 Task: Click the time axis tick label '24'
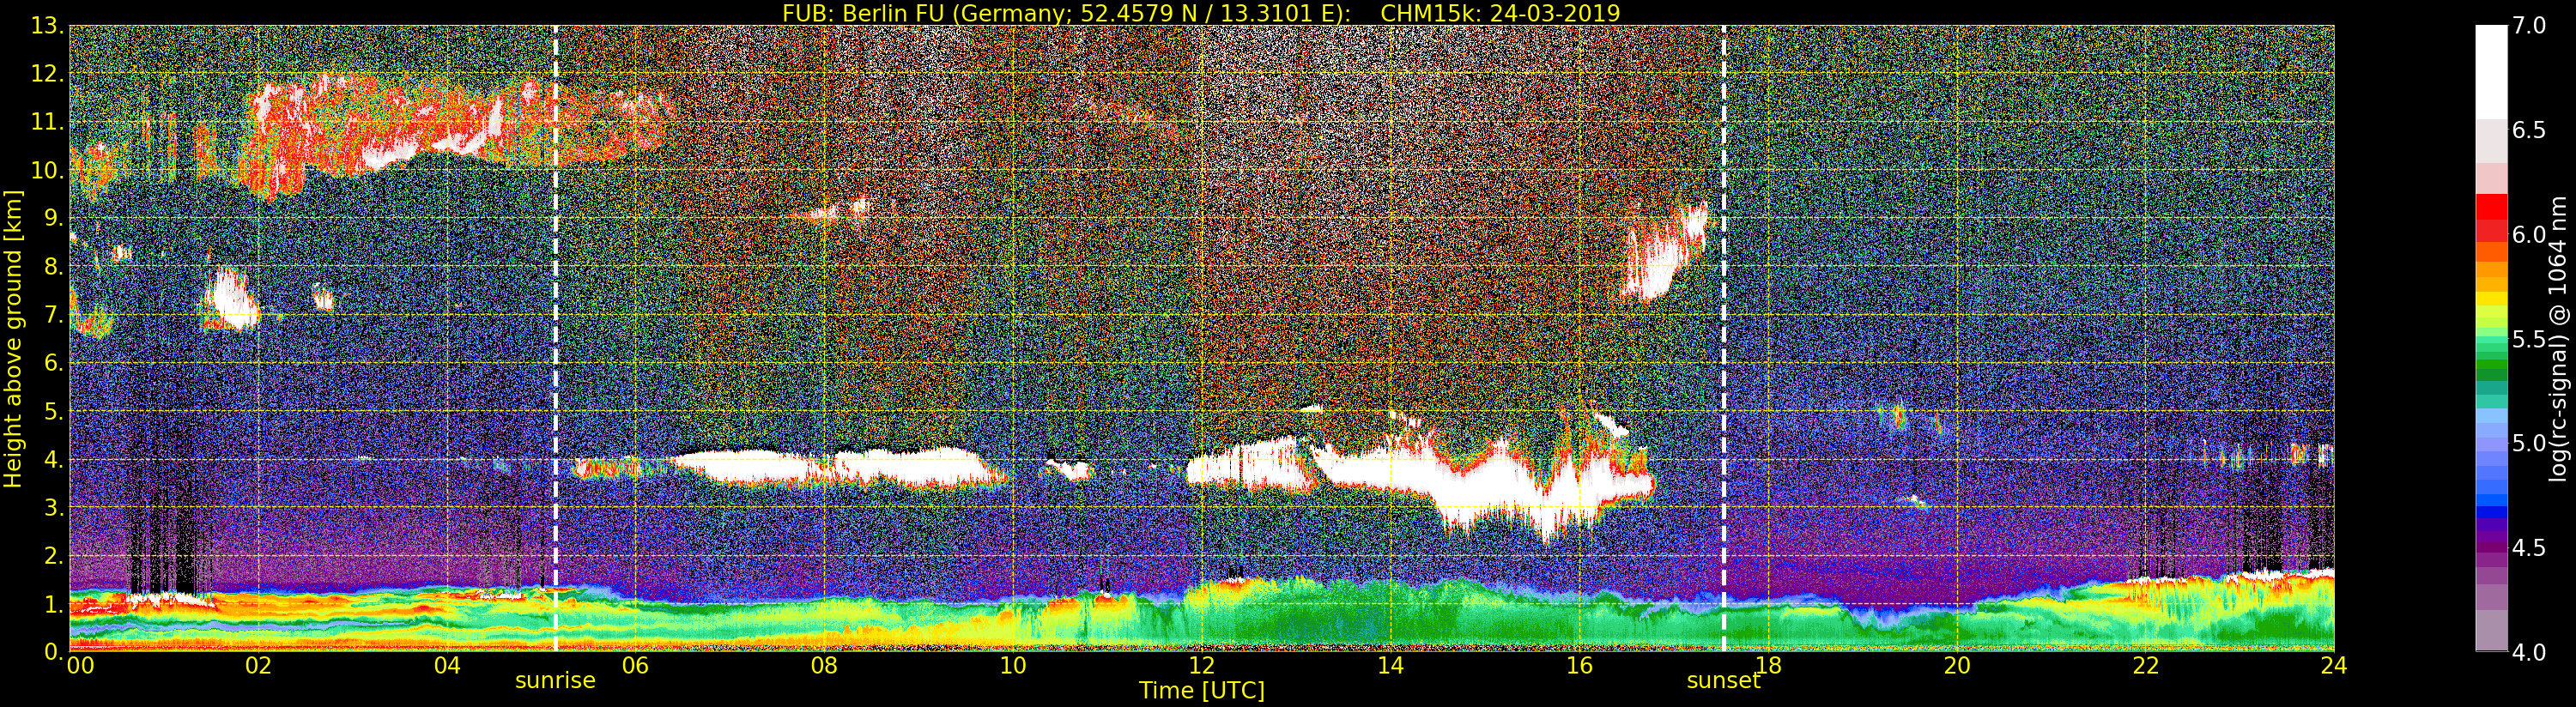pos(2333,665)
